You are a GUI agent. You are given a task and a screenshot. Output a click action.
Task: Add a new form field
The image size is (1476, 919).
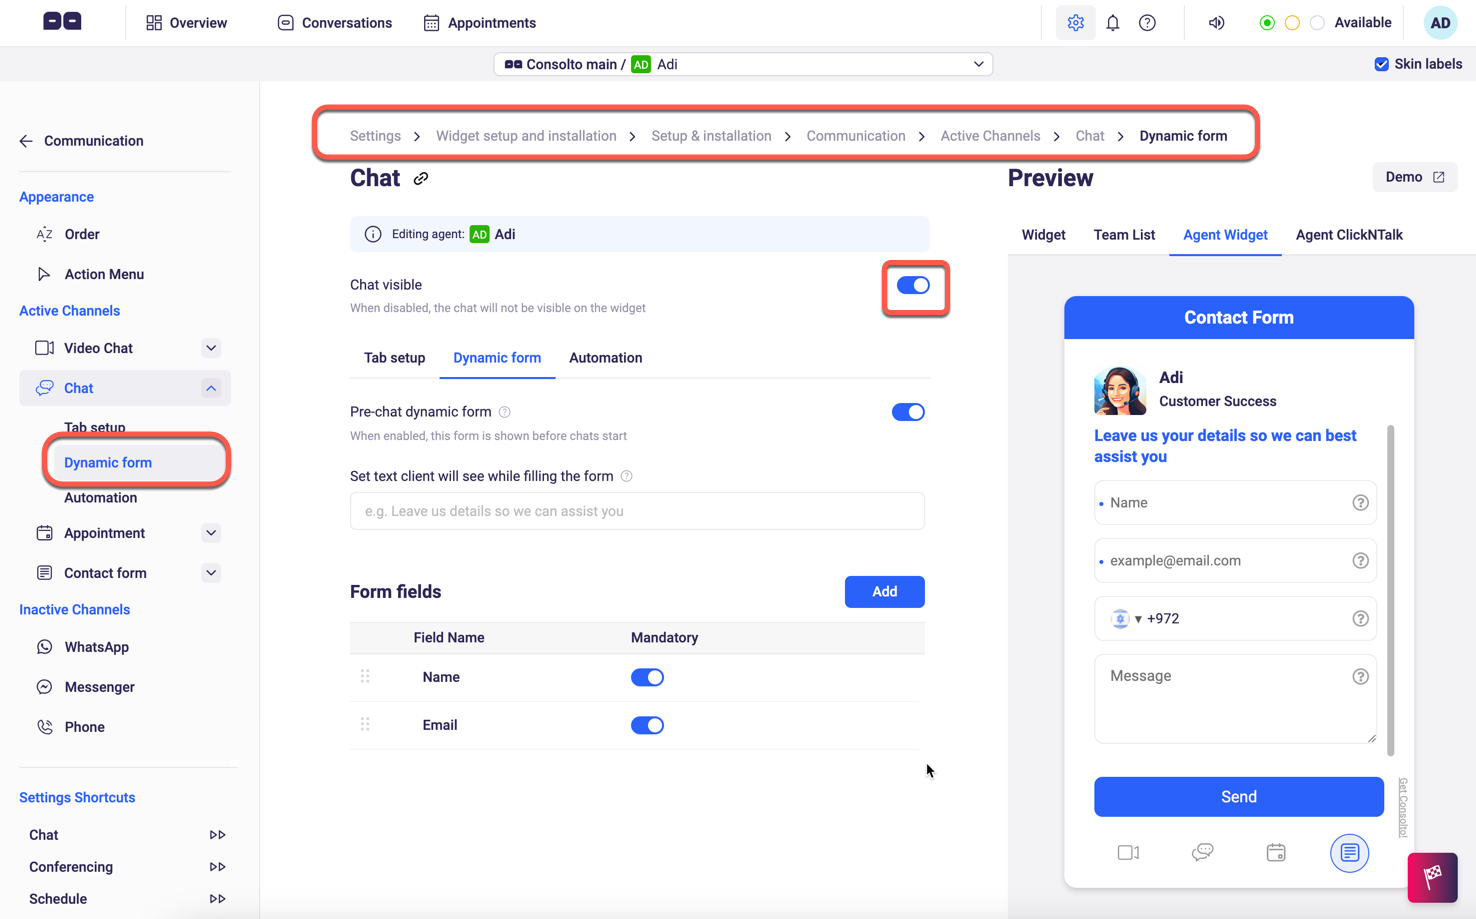[884, 592]
